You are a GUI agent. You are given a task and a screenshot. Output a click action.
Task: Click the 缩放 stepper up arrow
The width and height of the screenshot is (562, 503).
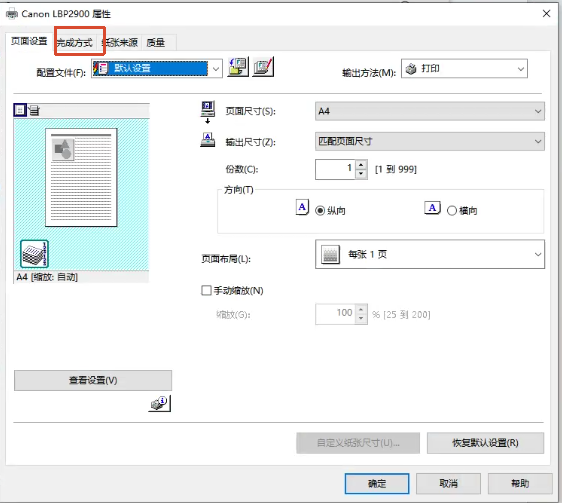(x=361, y=309)
